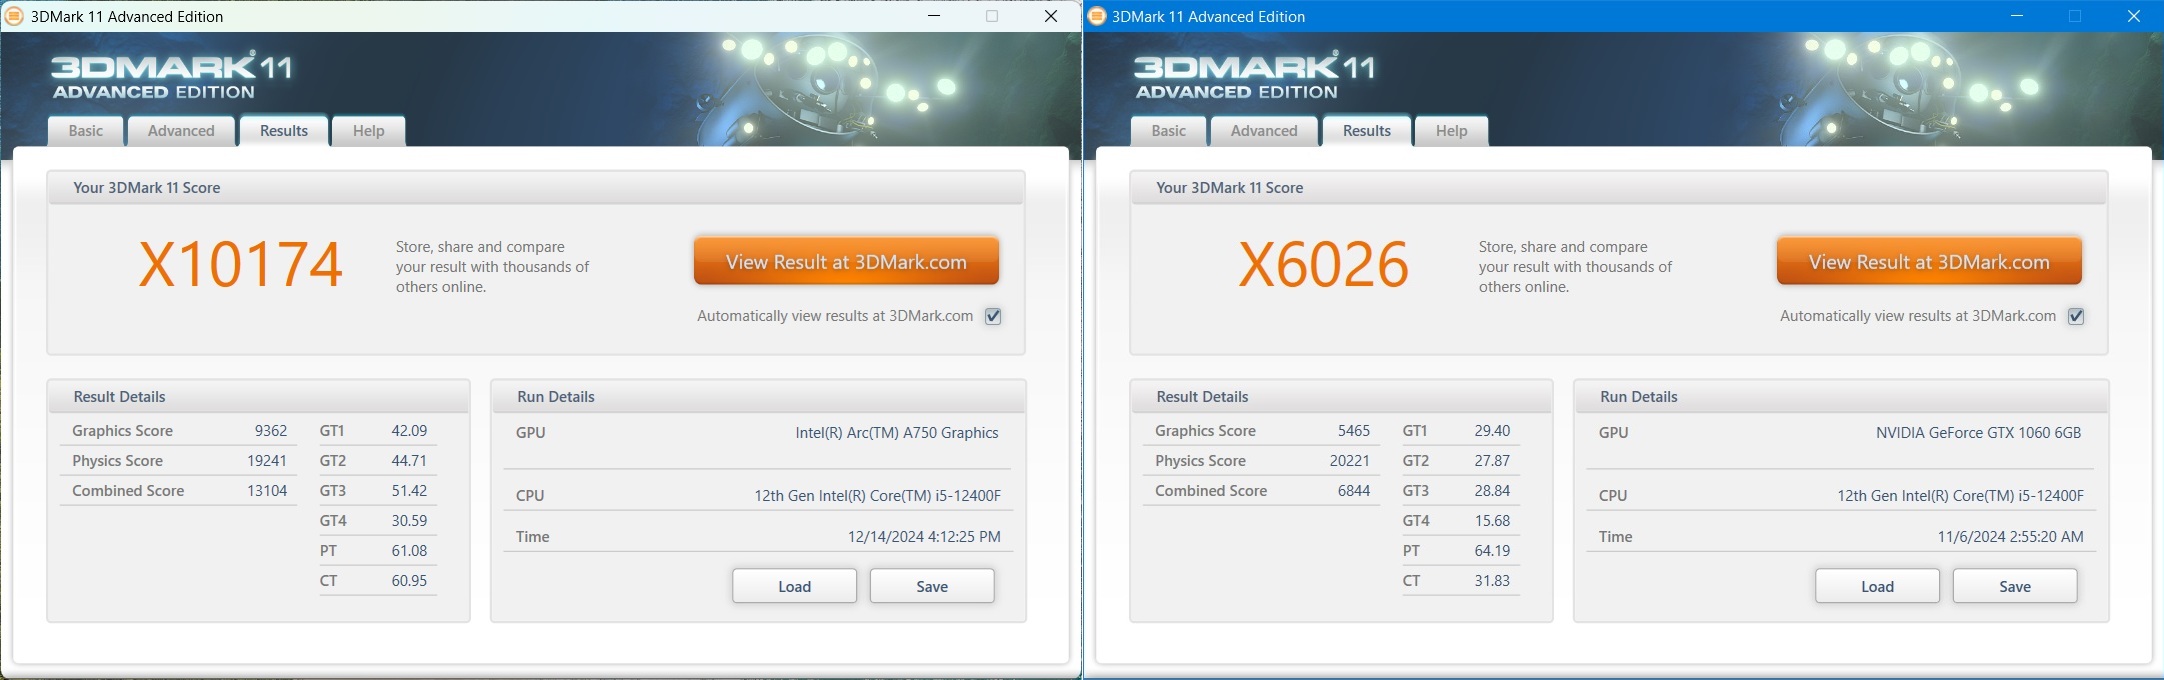Click the time 12/14/2024 4:12:25 PM
Screen dimensions: 2164x680
tap(924, 537)
